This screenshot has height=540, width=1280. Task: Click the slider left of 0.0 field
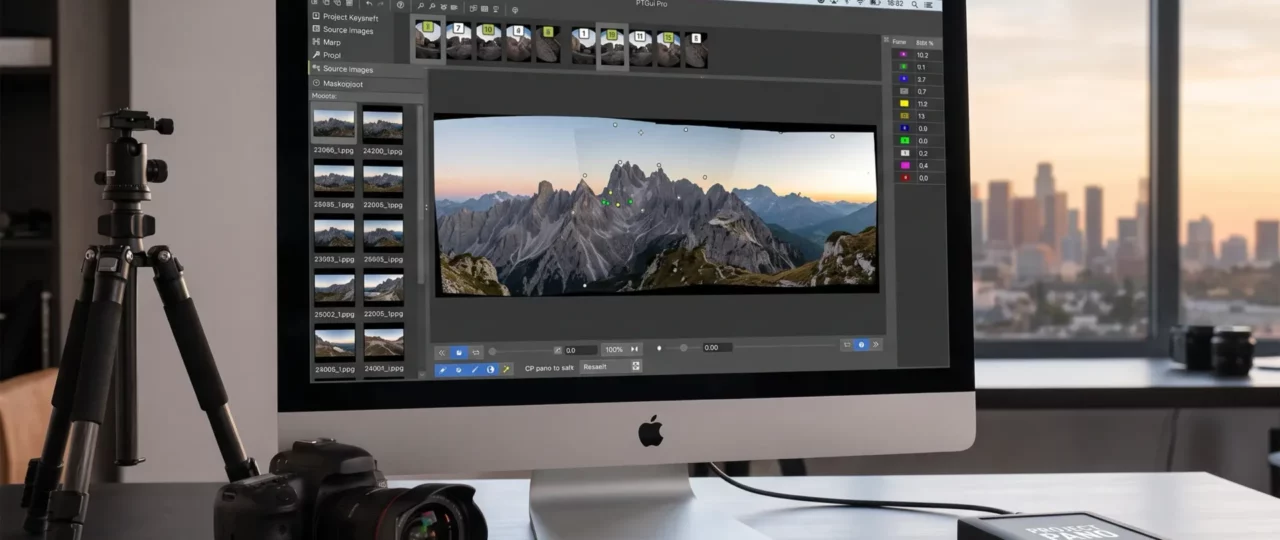click(520, 351)
